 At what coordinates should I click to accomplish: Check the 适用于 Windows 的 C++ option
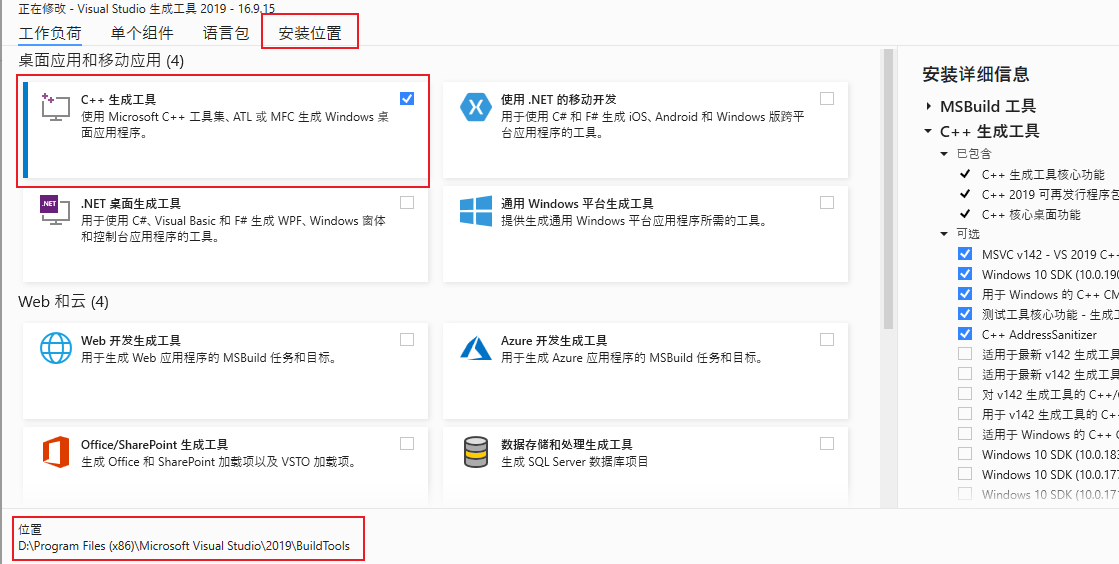[965, 433]
